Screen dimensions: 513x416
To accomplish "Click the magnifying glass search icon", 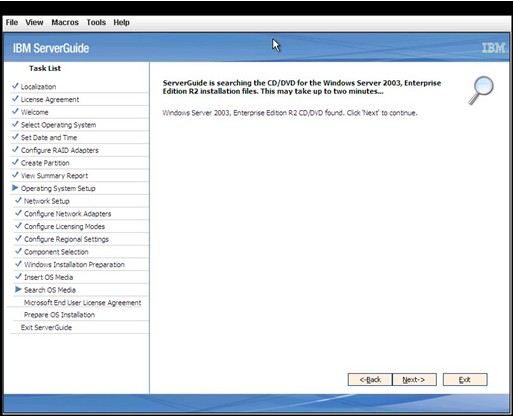I will coord(481,90).
